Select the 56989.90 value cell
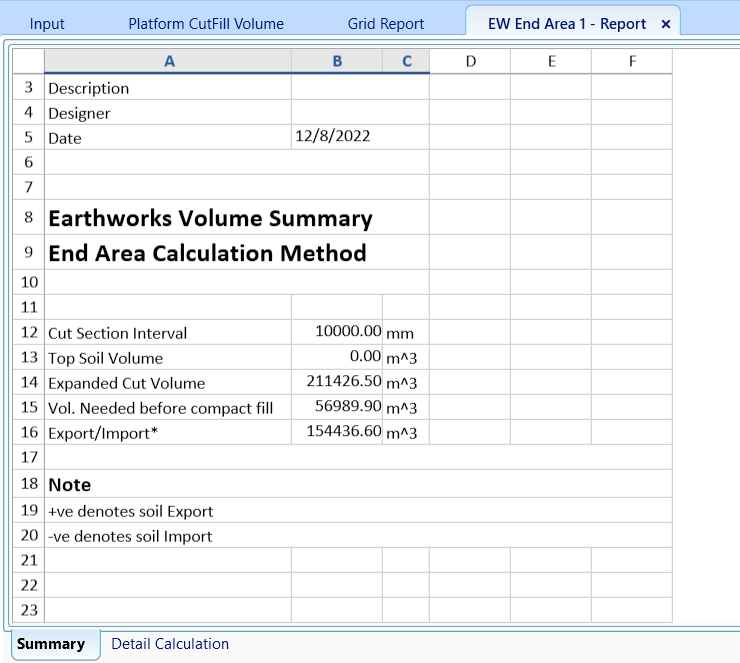Image resolution: width=740 pixels, height=663 pixels. point(337,407)
